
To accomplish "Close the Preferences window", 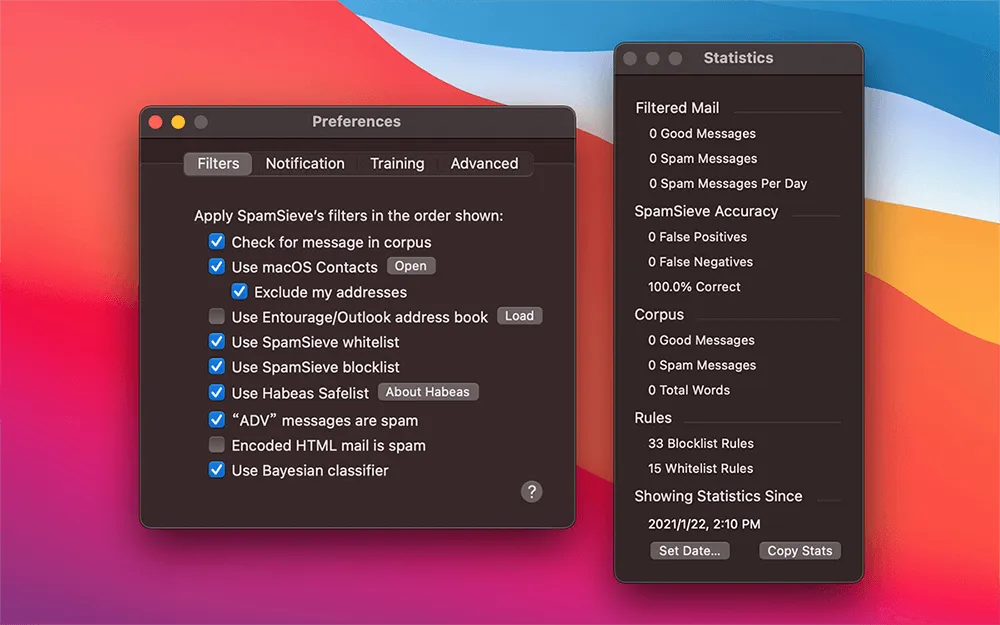I will coord(155,122).
